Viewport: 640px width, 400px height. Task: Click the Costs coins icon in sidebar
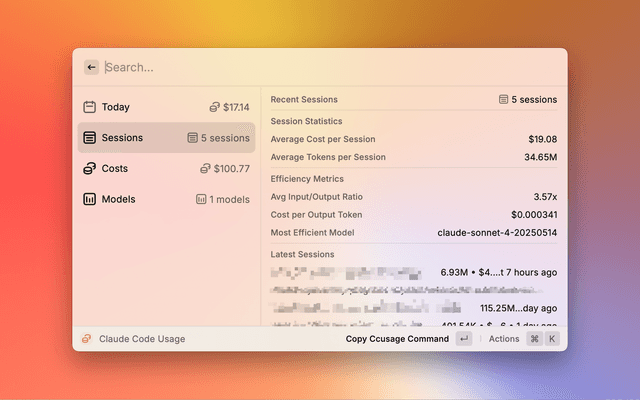pos(89,169)
